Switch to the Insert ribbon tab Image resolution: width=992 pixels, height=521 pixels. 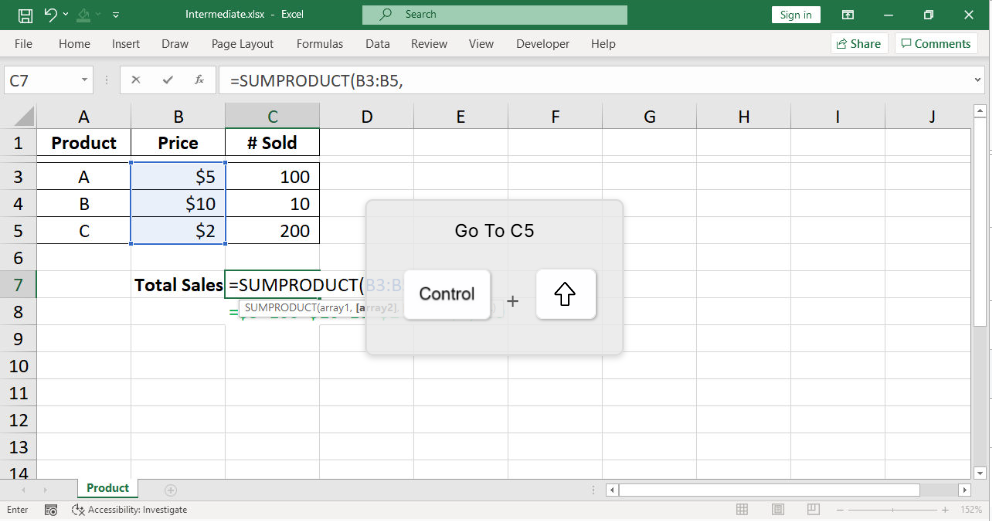[x=126, y=44]
